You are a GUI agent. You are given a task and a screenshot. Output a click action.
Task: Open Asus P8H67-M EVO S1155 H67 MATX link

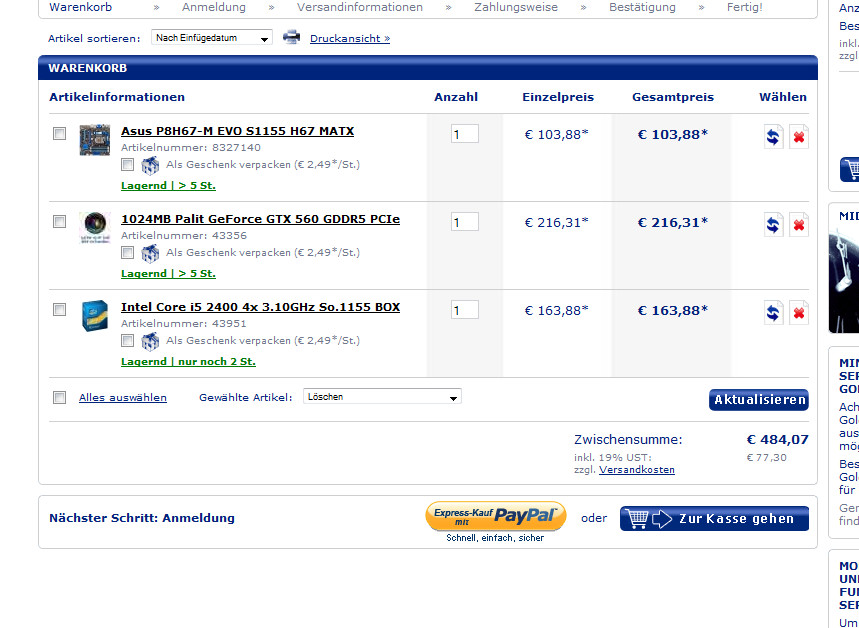coord(237,131)
